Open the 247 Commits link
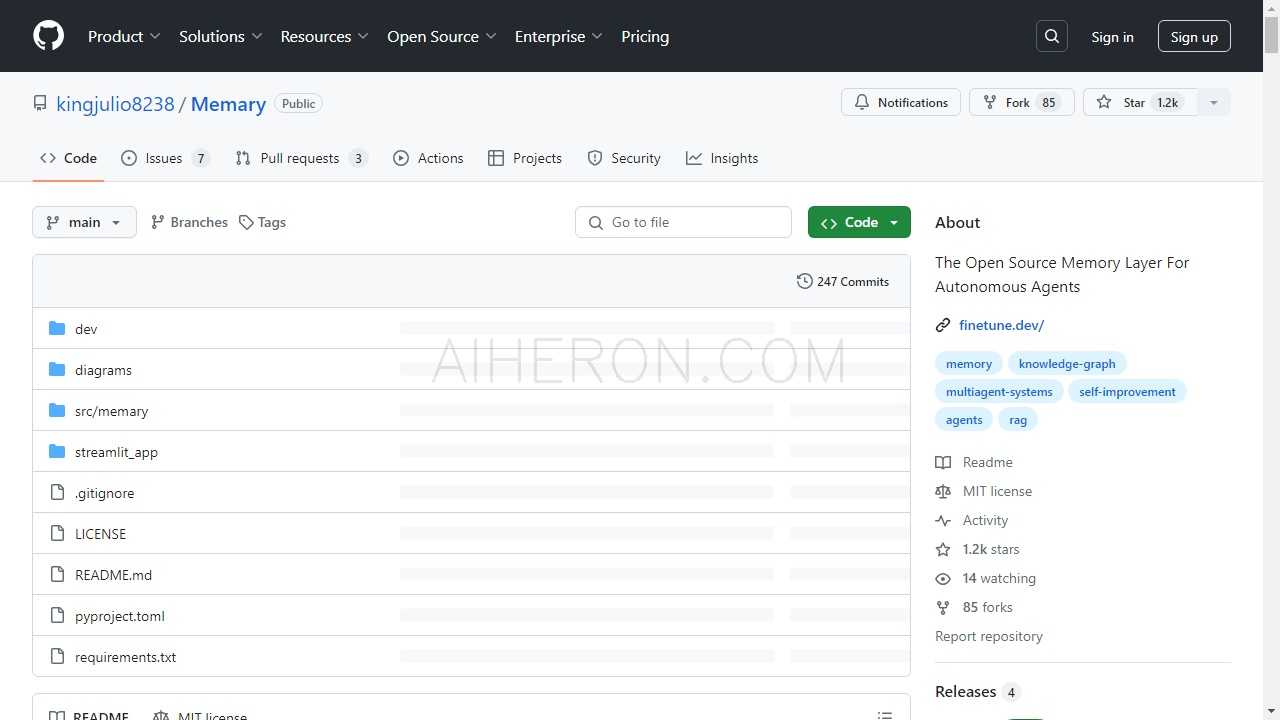This screenshot has height=720, width=1280. pyautogui.click(x=842, y=281)
